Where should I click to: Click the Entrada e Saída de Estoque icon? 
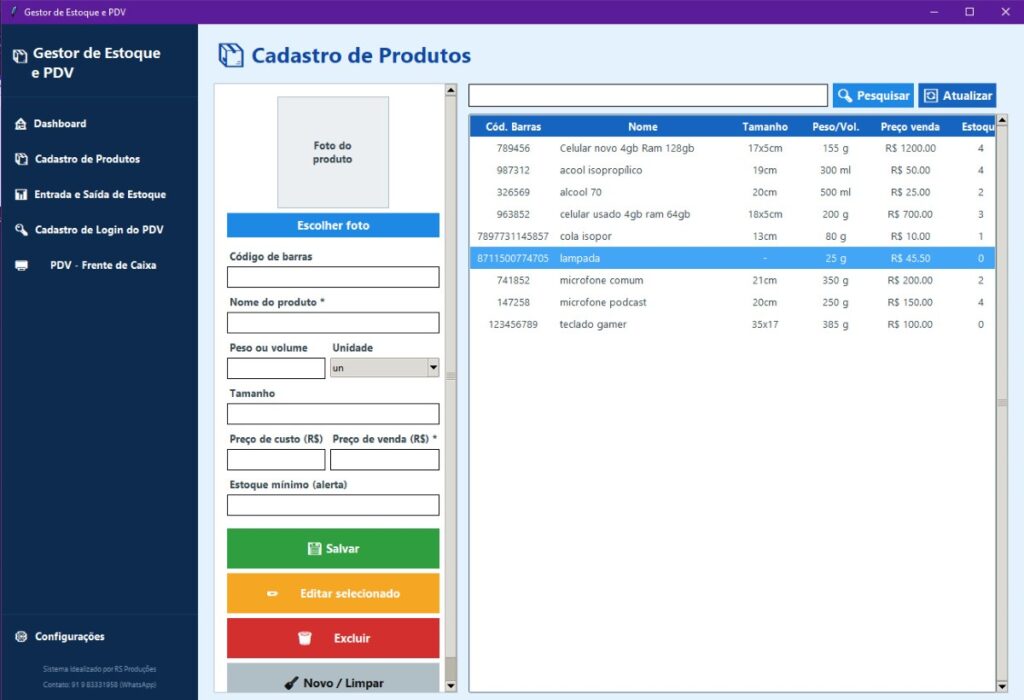[x=21, y=195]
